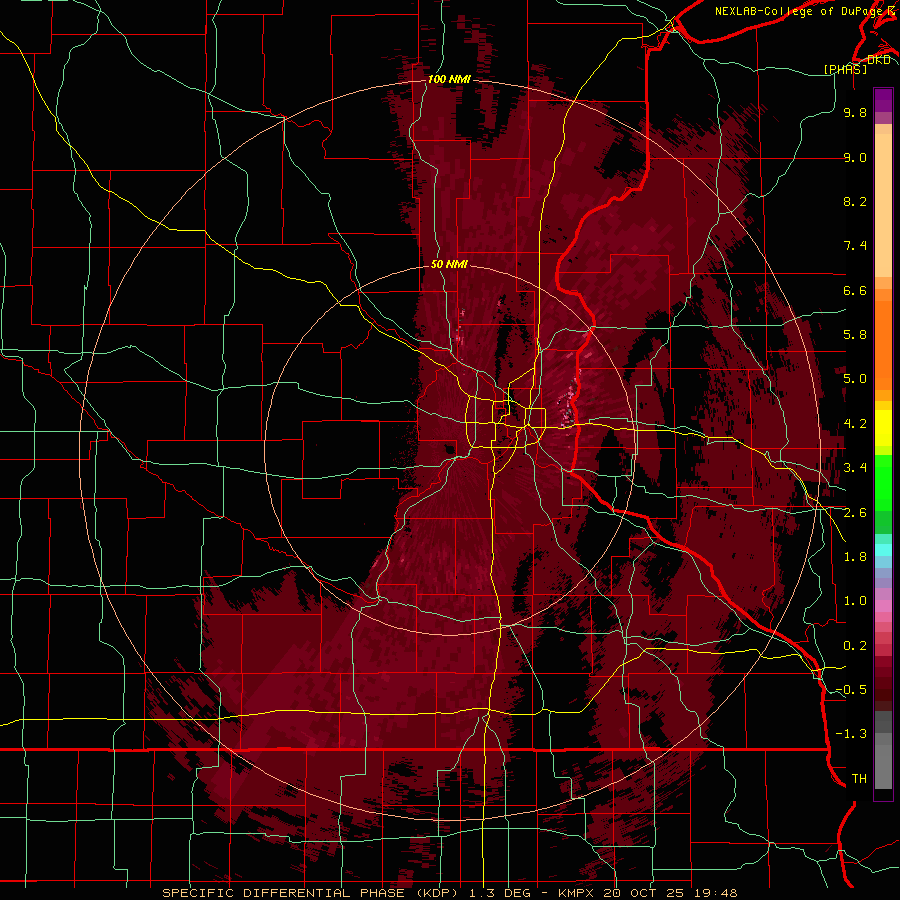The width and height of the screenshot is (900, 900).
Task: Click the 1.0 value on color scale
Action: pyautogui.click(x=855, y=601)
